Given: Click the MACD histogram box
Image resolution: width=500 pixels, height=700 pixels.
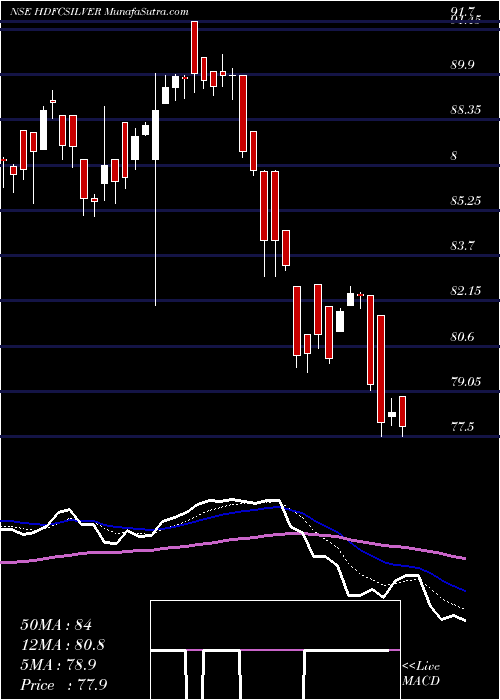Looking at the screenshot, I should 275,650.
